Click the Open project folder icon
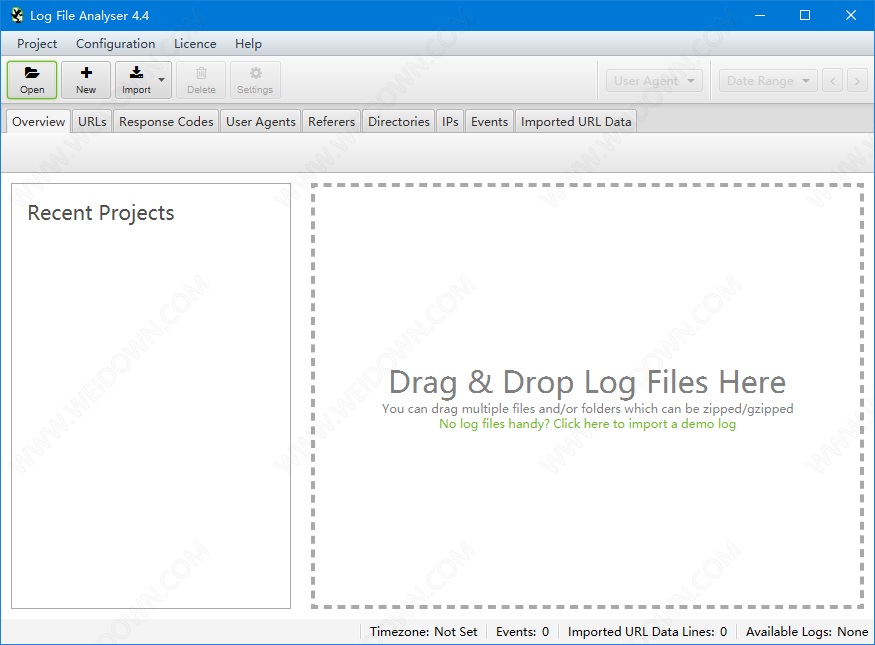Viewport: 875px width, 645px height. (x=32, y=73)
